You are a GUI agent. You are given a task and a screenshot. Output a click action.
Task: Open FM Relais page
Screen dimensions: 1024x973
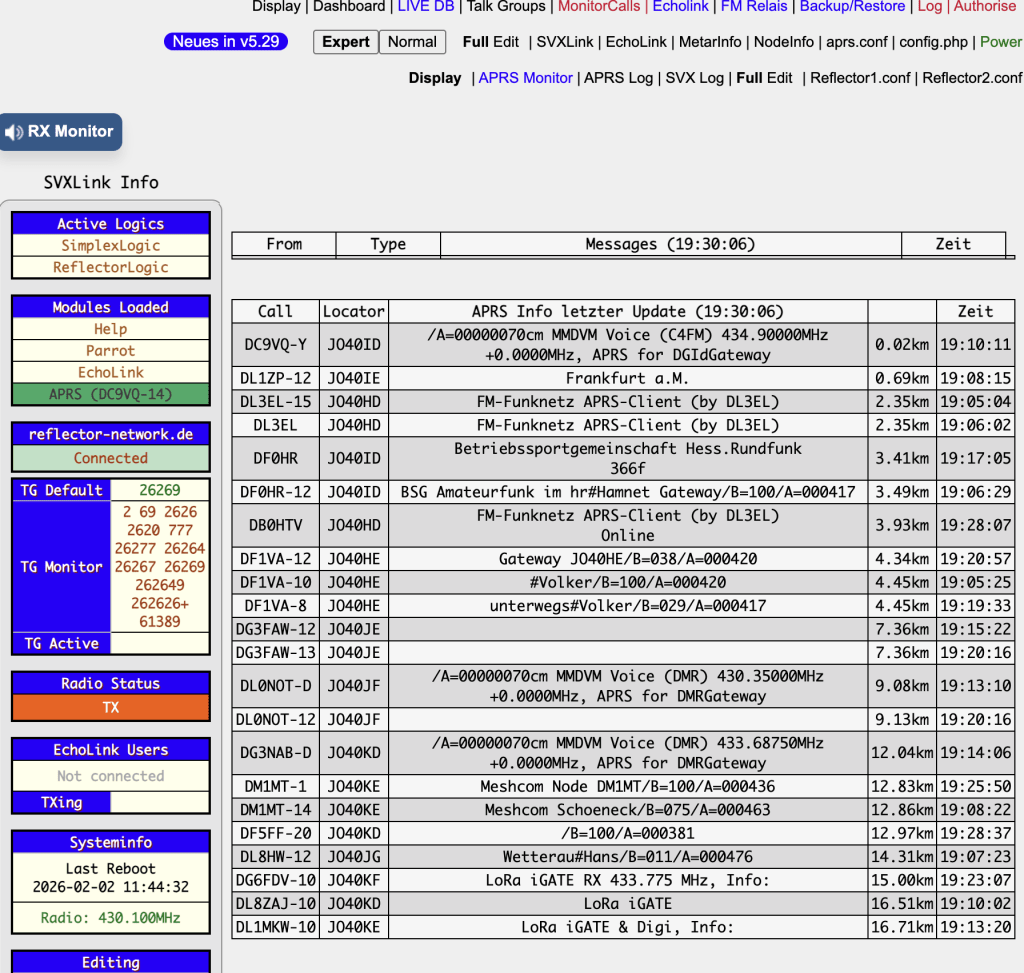point(754,7)
